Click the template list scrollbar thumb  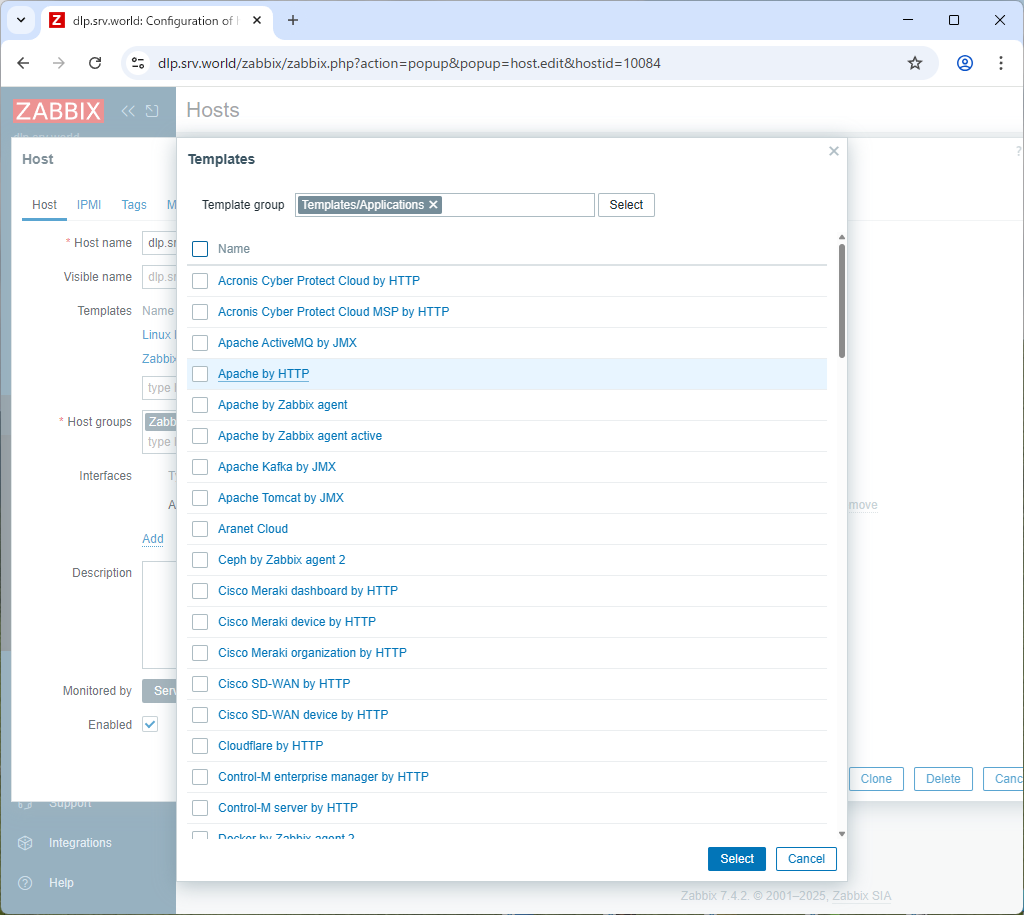click(x=842, y=300)
